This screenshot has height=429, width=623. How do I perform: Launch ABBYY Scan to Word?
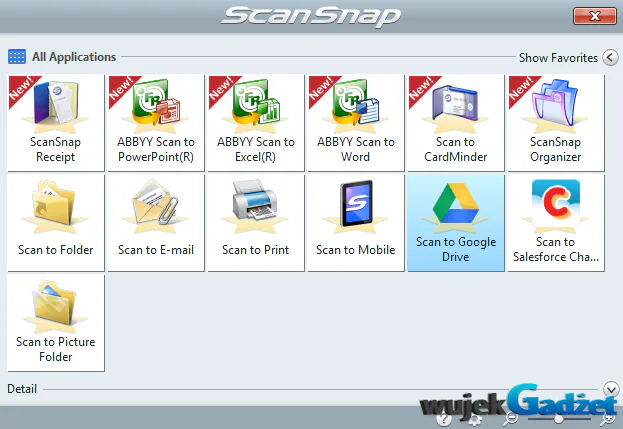pos(356,123)
